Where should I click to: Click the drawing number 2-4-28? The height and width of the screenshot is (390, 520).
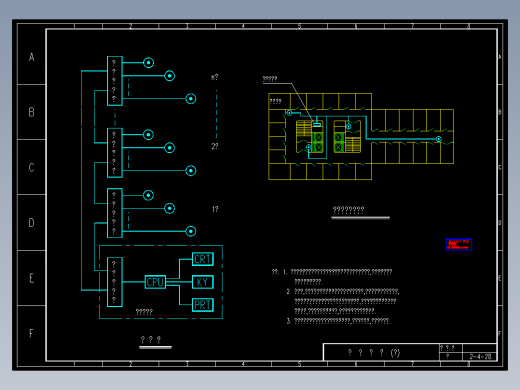(x=480, y=356)
